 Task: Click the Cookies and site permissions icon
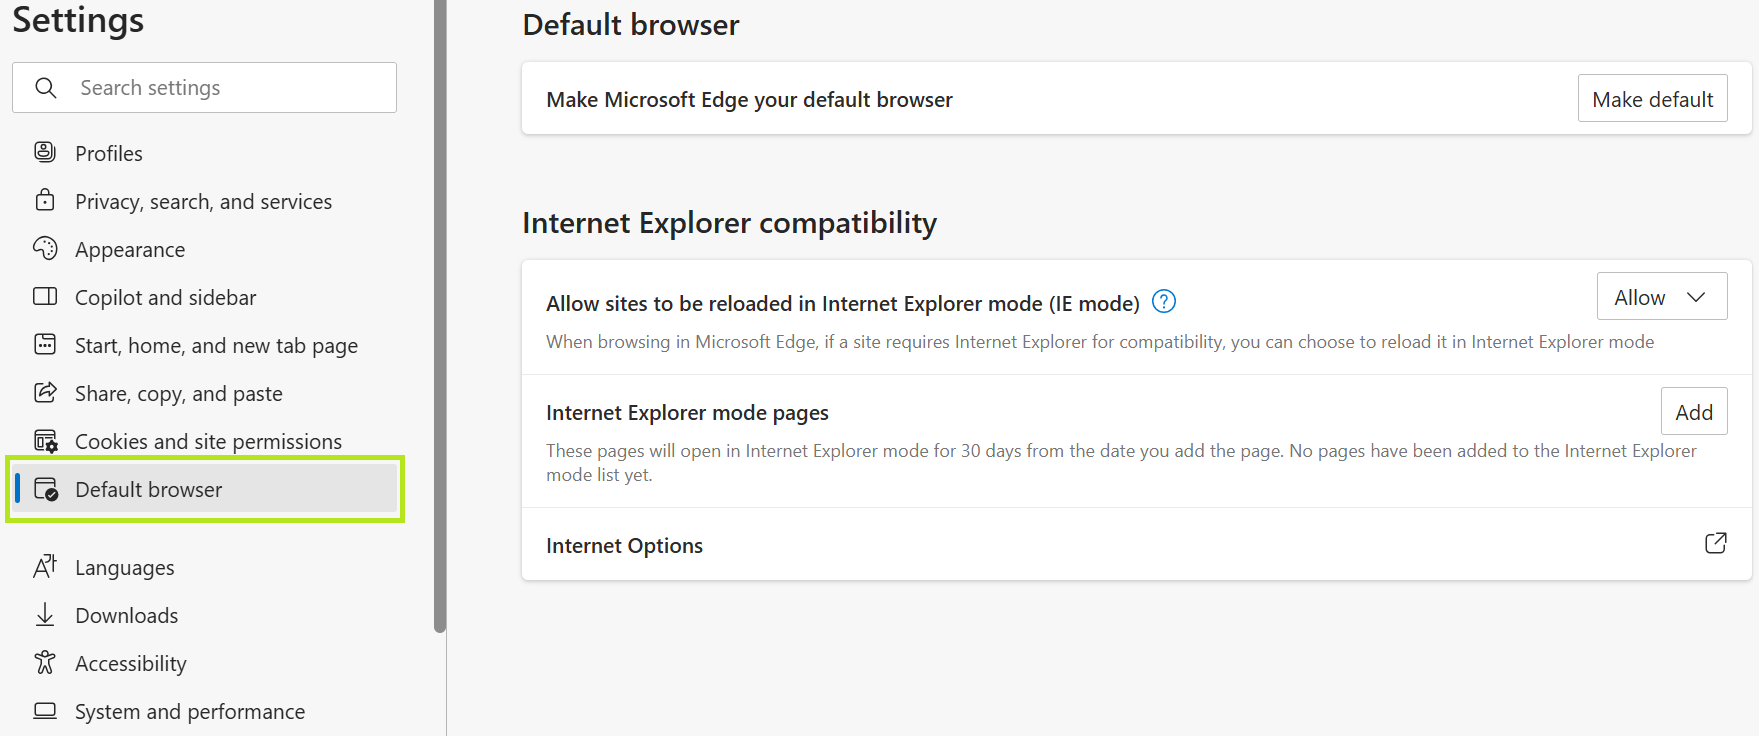[x=46, y=441]
